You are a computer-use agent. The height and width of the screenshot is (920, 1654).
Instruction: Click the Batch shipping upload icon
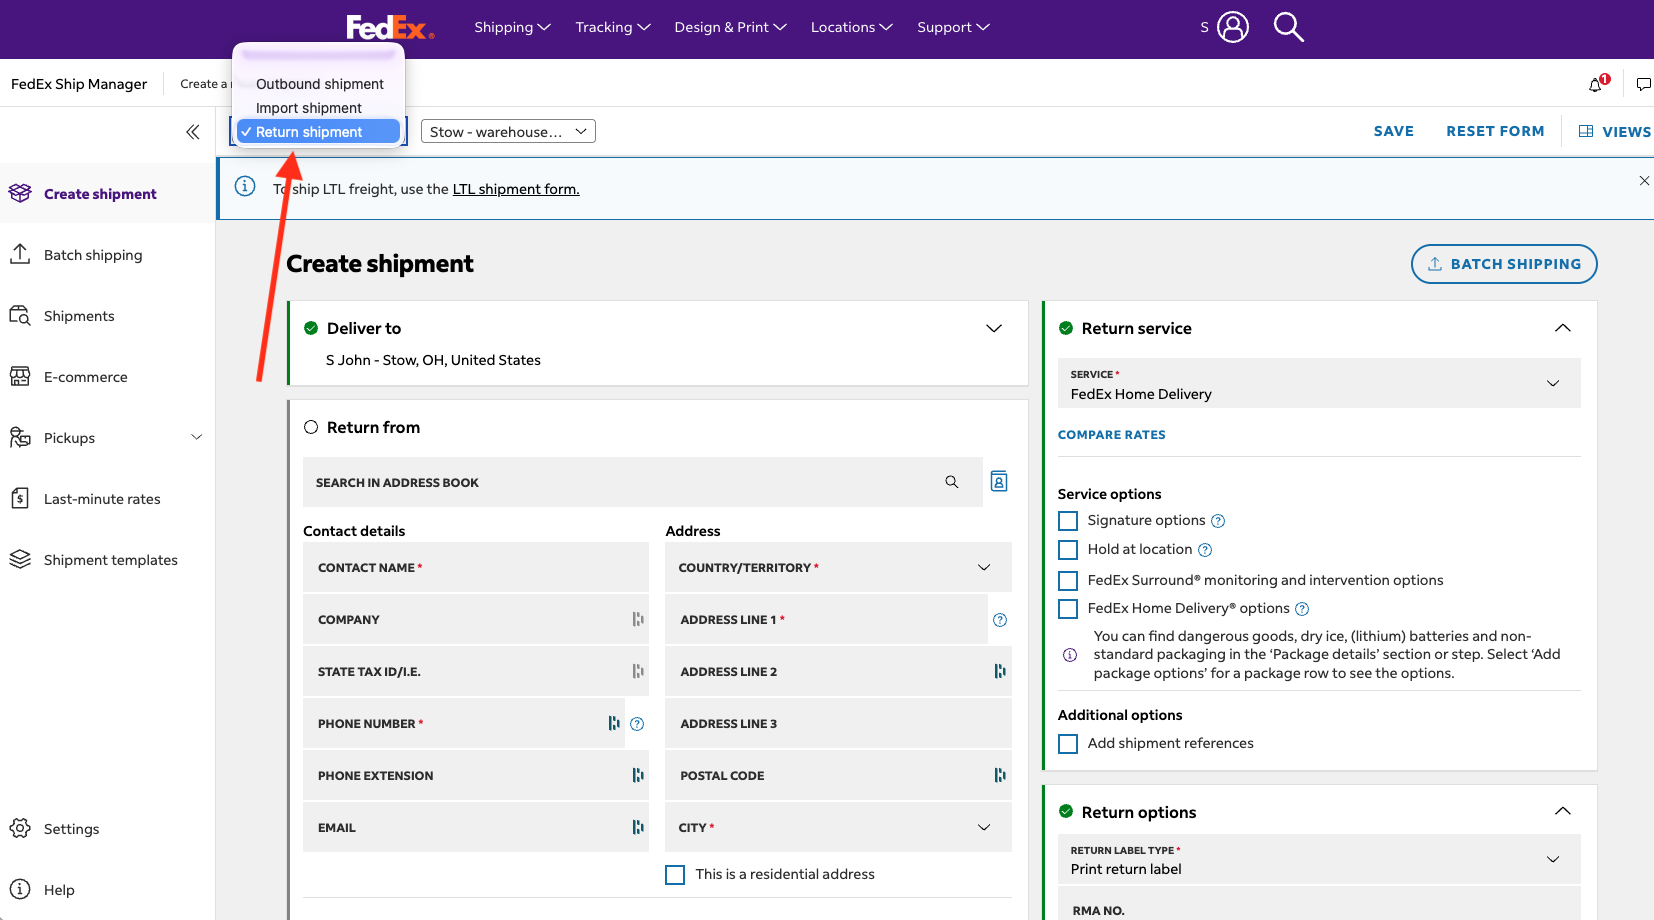pyautogui.click(x=20, y=254)
